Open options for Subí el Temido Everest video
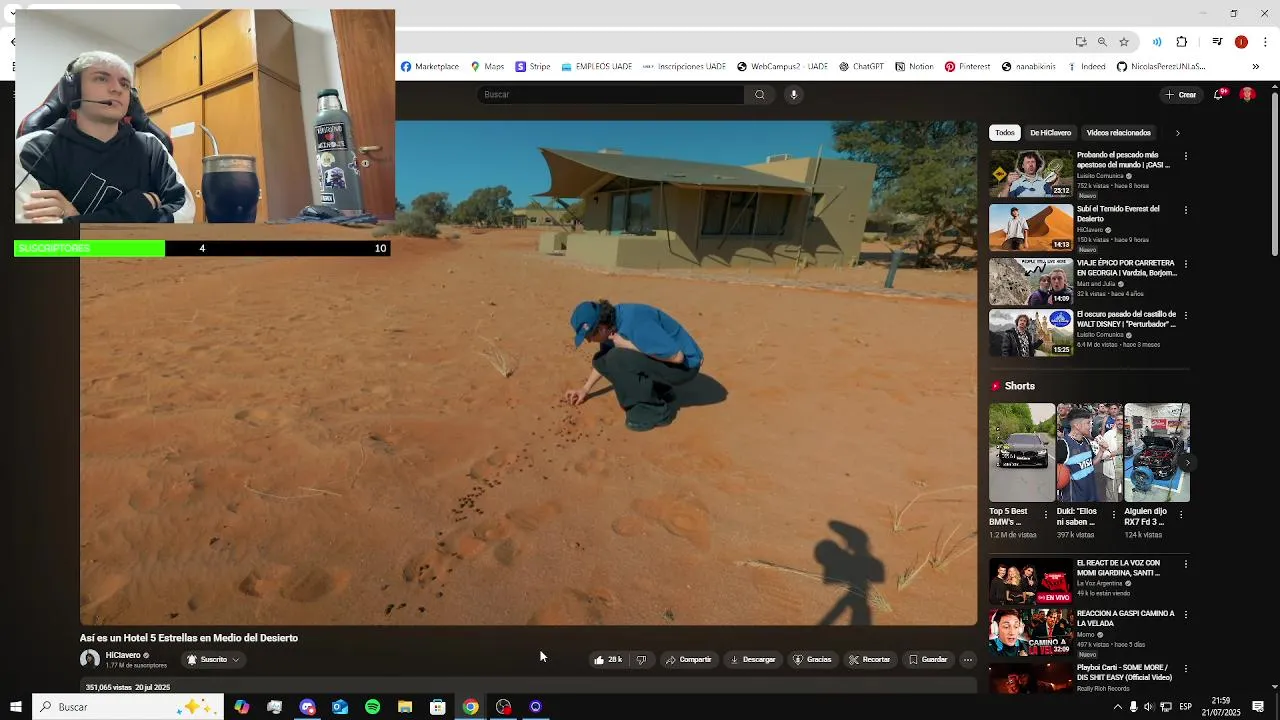Screen dimensions: 1280x720 1186,210
